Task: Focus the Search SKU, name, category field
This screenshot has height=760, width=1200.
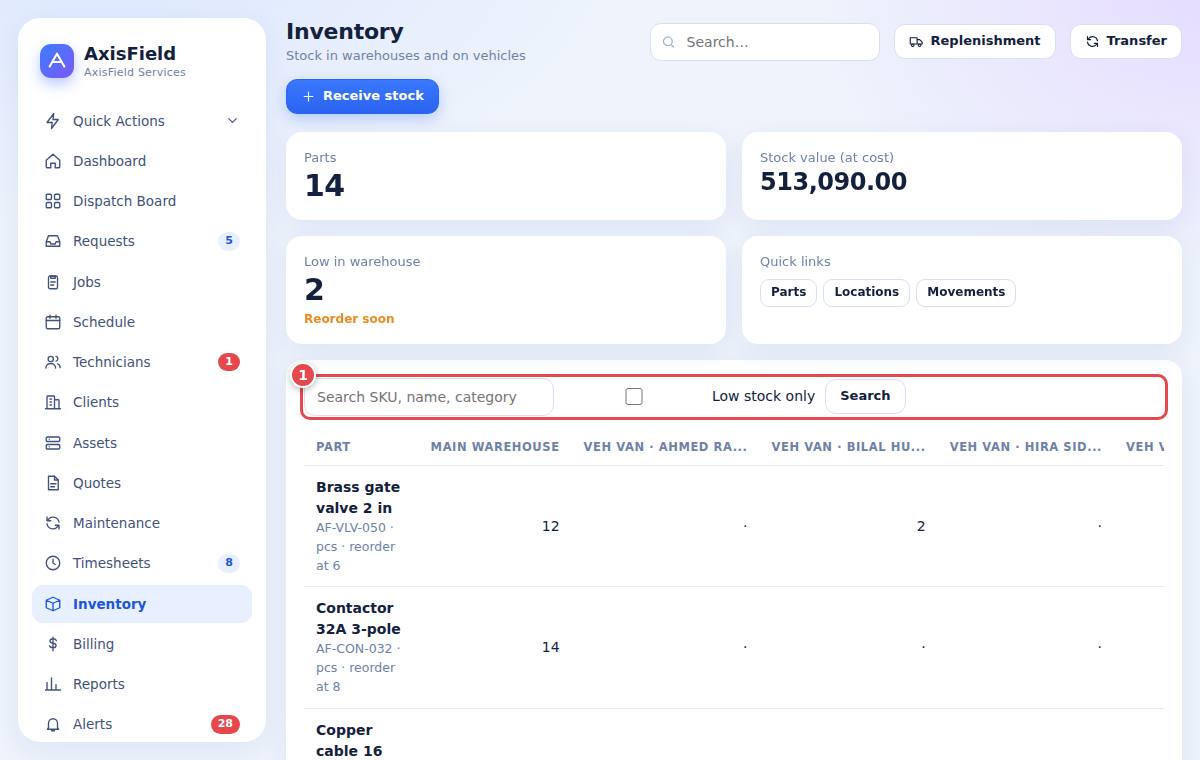Action: (x=429, y=397)
